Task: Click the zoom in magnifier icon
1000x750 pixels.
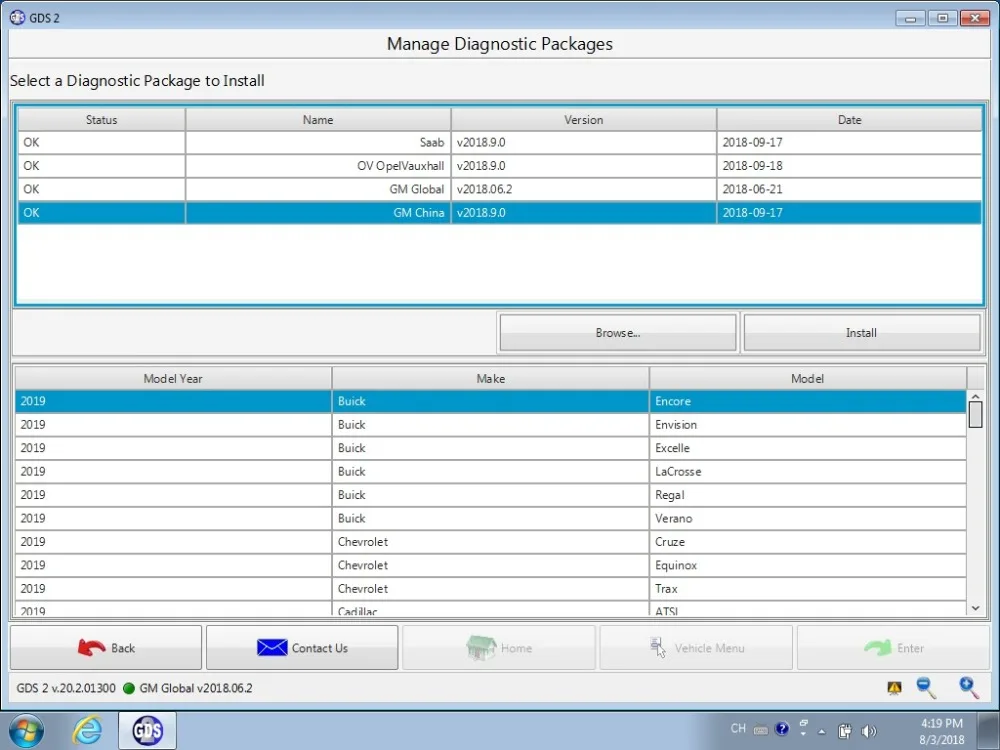Action: coord(968,688)
